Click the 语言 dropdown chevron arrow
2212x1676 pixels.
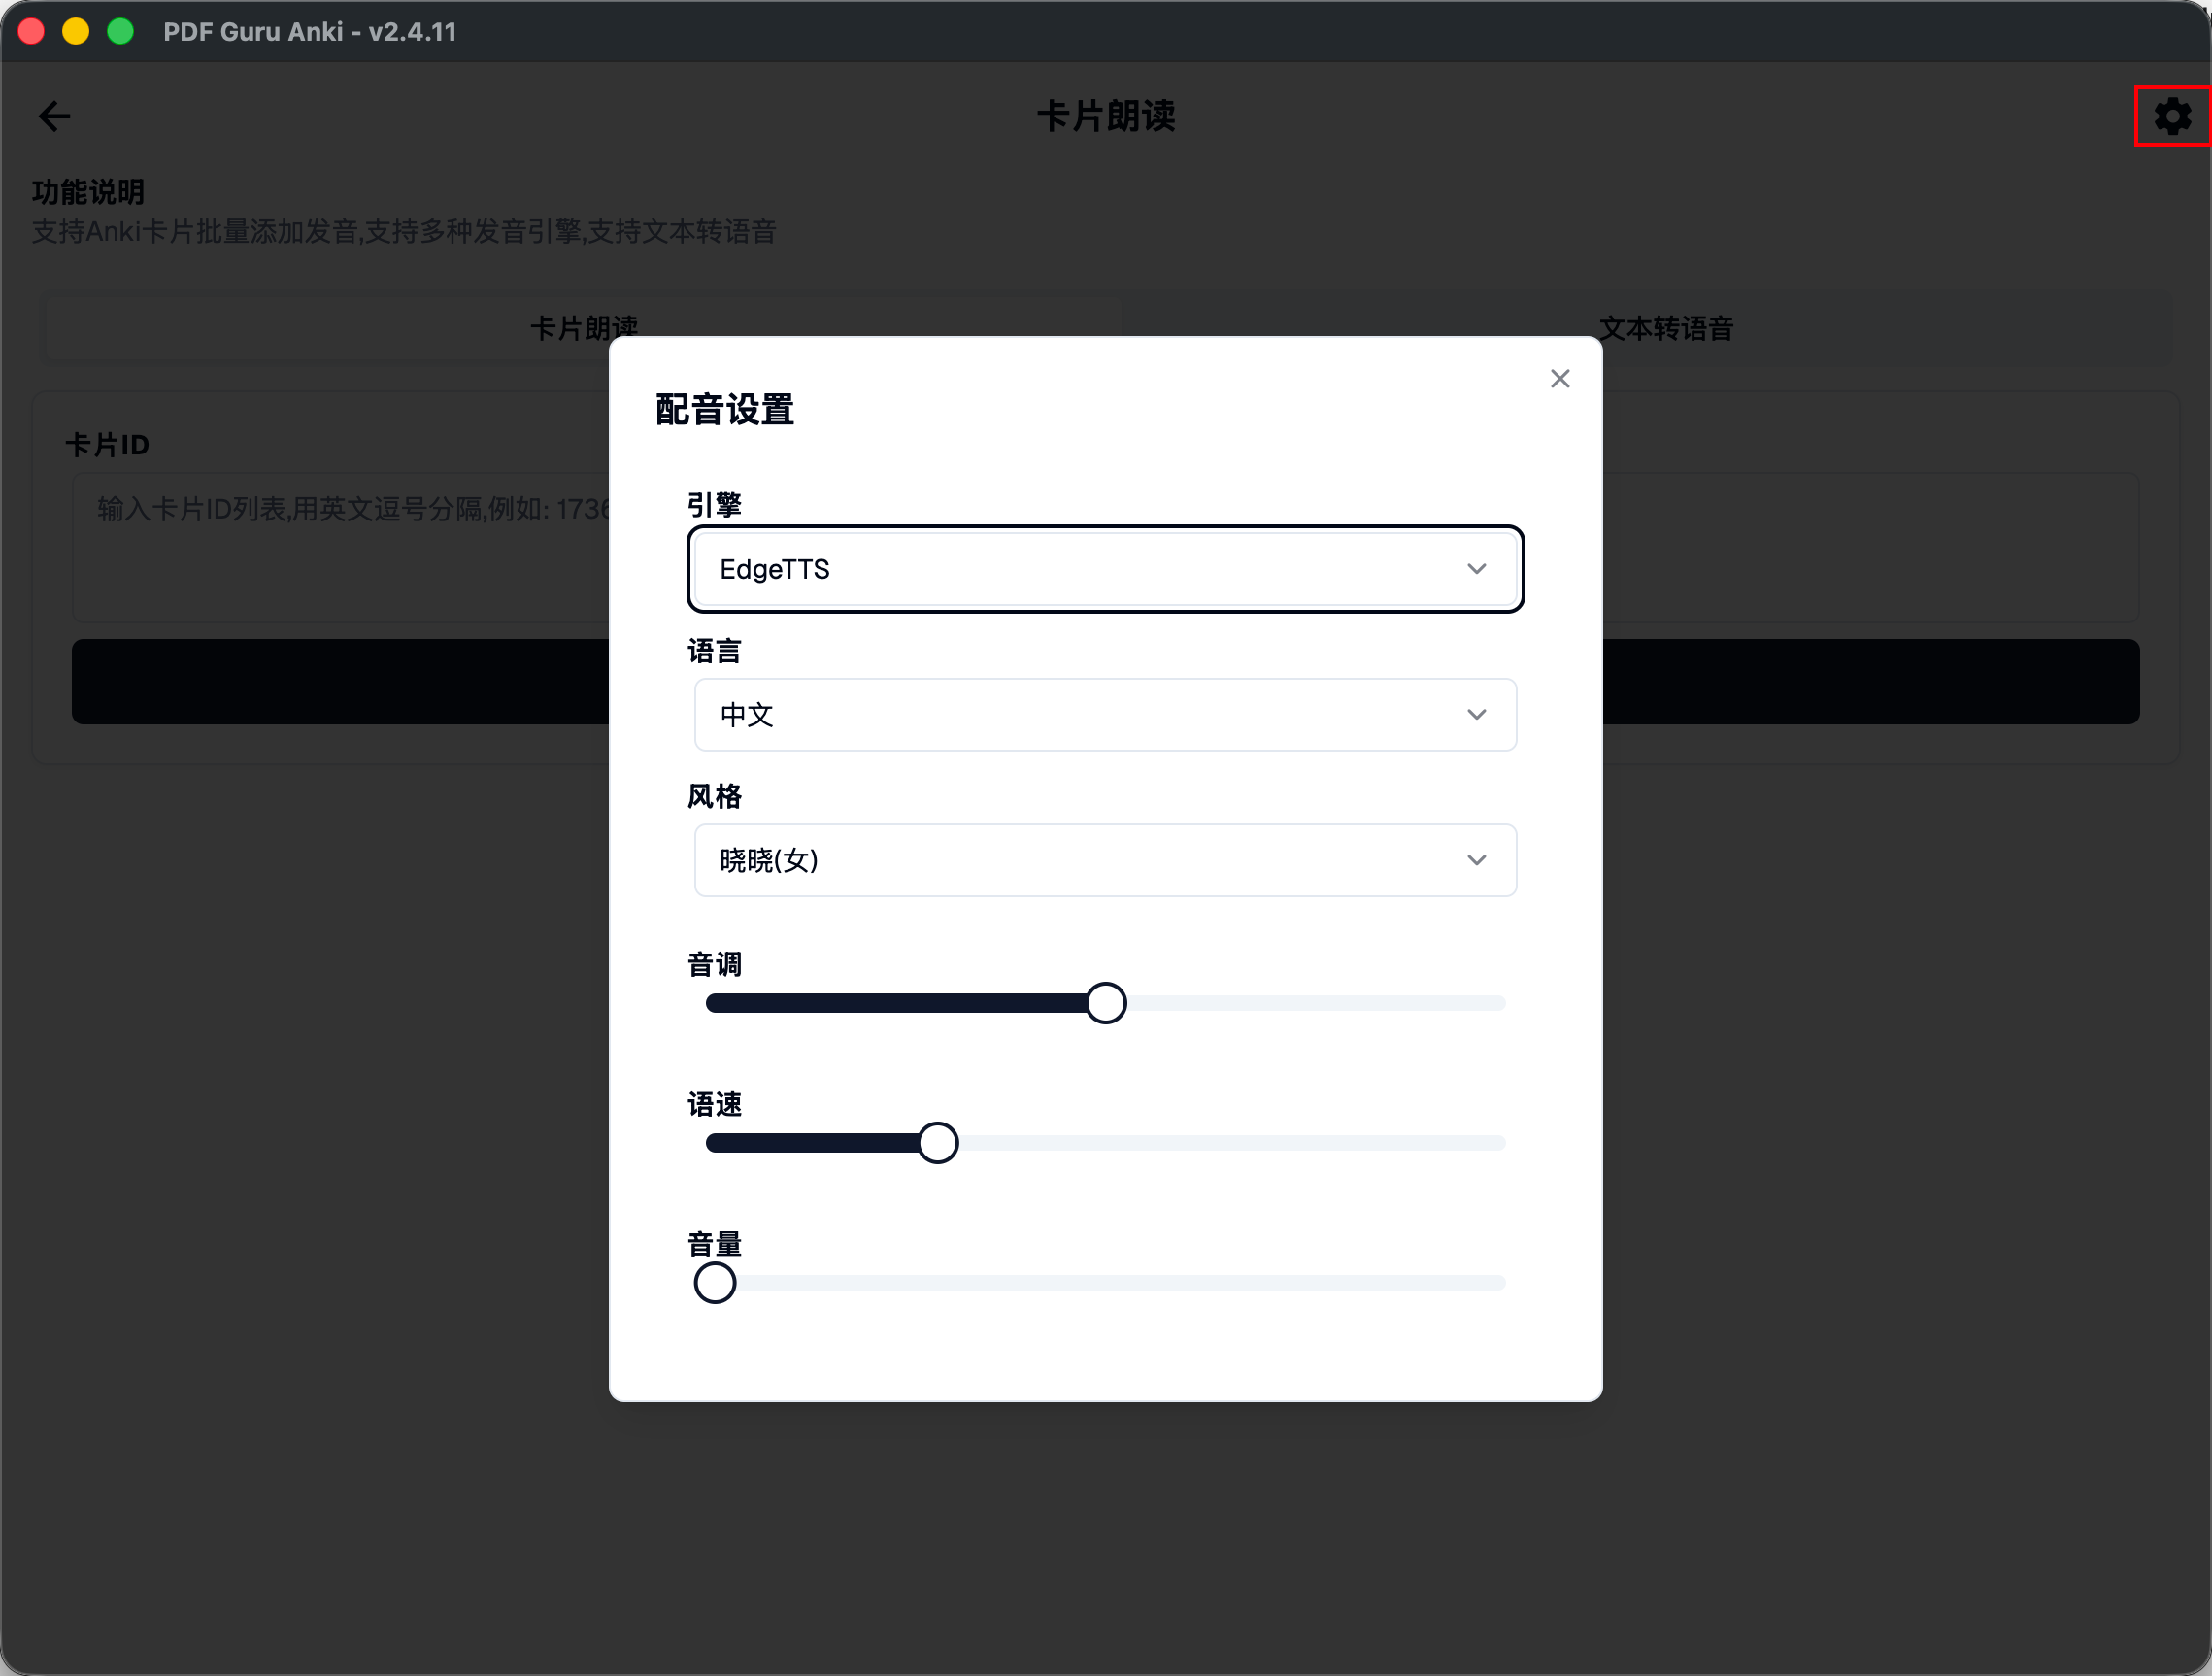pyautogui.click(x=1476, y=715)
